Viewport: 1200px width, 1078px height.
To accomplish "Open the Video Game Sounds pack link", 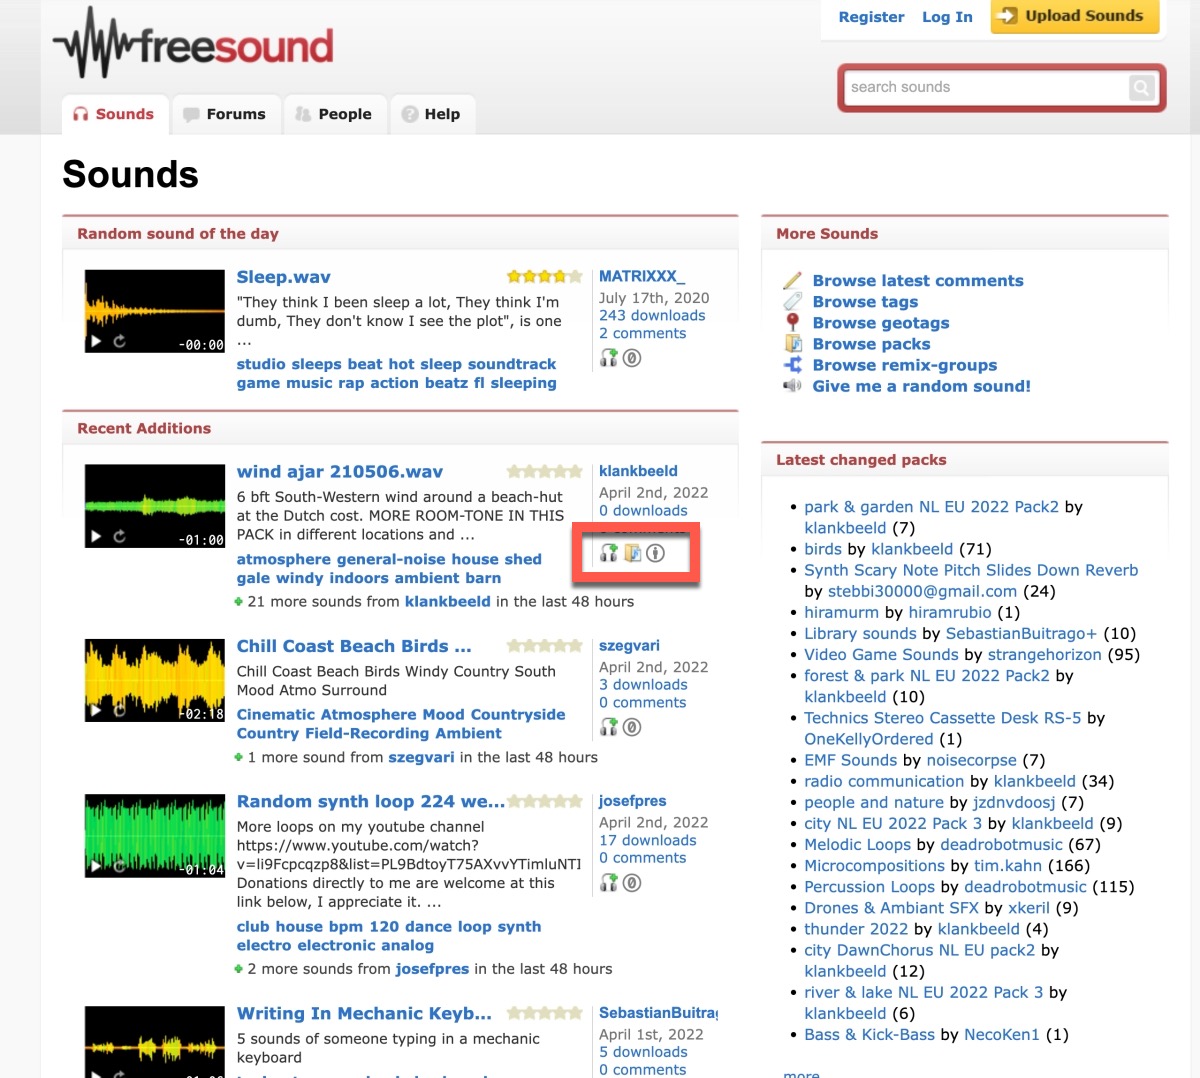I will pyautogui.click(x=881, y=655).
